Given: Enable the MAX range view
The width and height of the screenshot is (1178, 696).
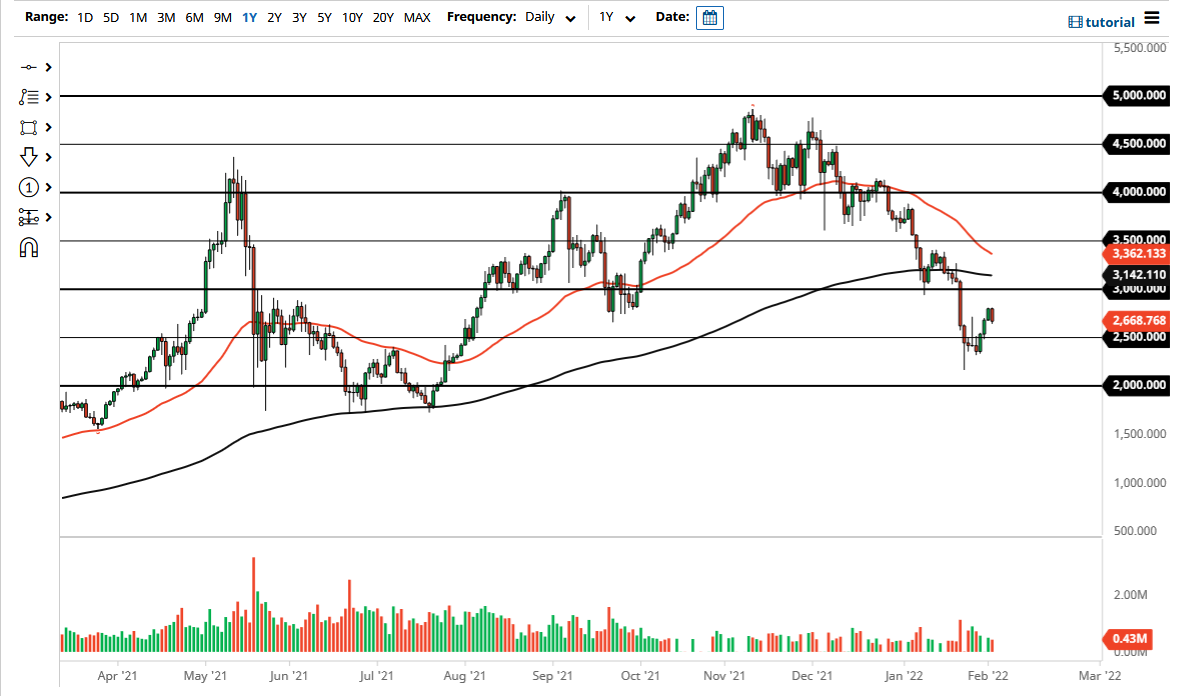Looking at the screenshot, I should (417, 17).
